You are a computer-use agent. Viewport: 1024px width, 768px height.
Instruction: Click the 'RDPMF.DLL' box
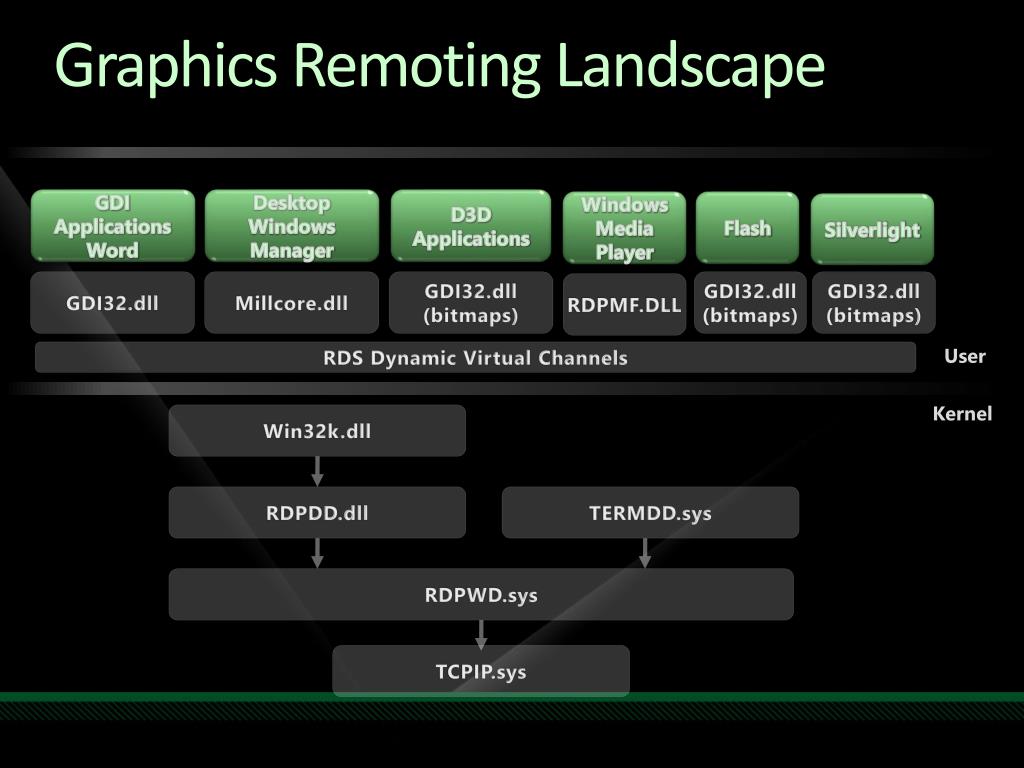[624, 304]
